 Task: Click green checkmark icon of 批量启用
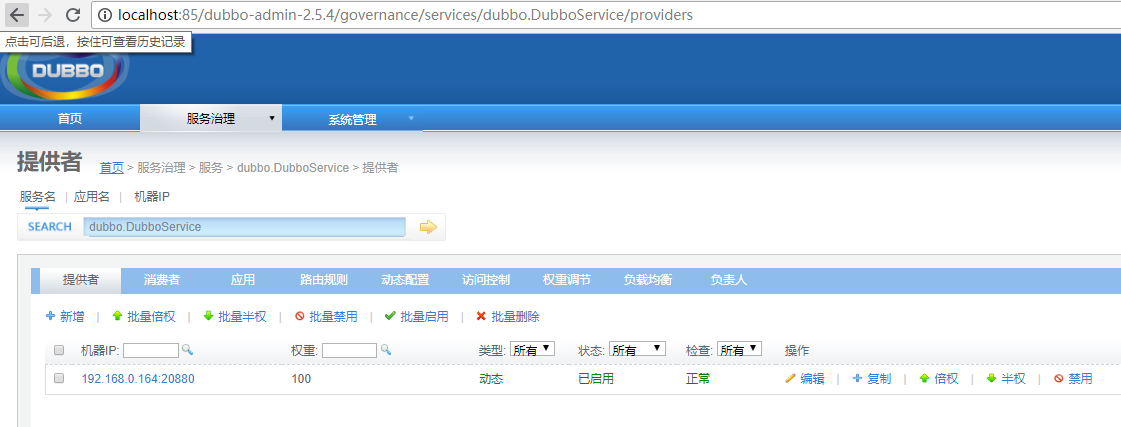[x=390, y=315]
